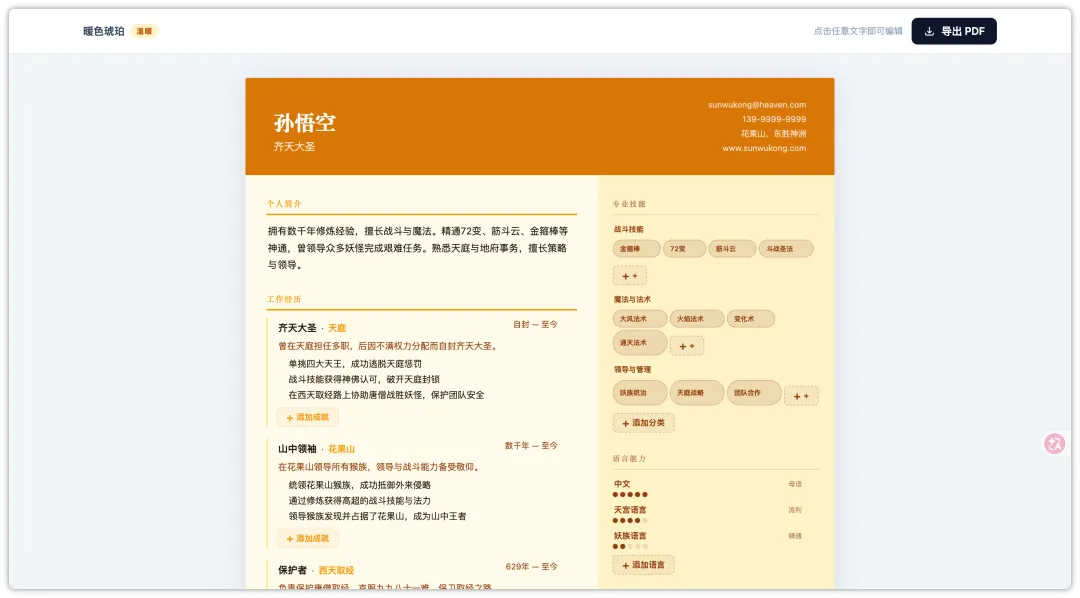The image size is (1080, 598).
Task: Click the 温暖 badge beside the title
Action: (144, 31)
